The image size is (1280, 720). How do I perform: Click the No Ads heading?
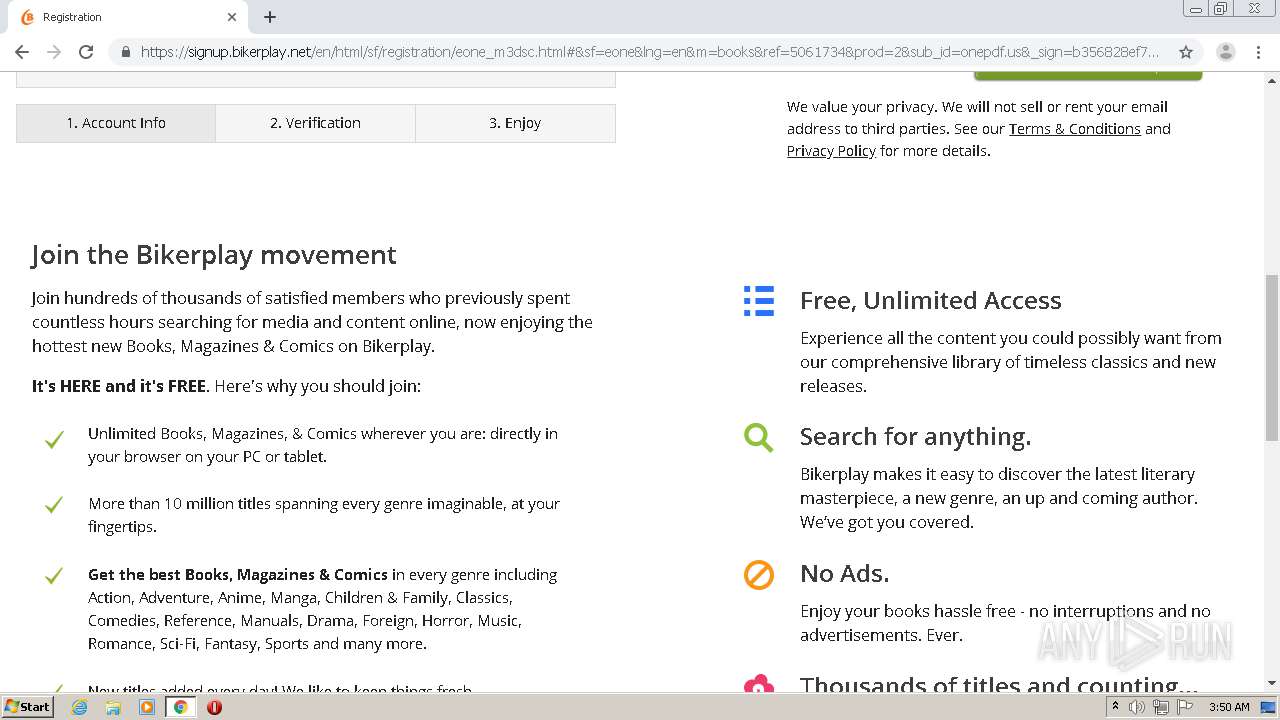coord(844,574)
